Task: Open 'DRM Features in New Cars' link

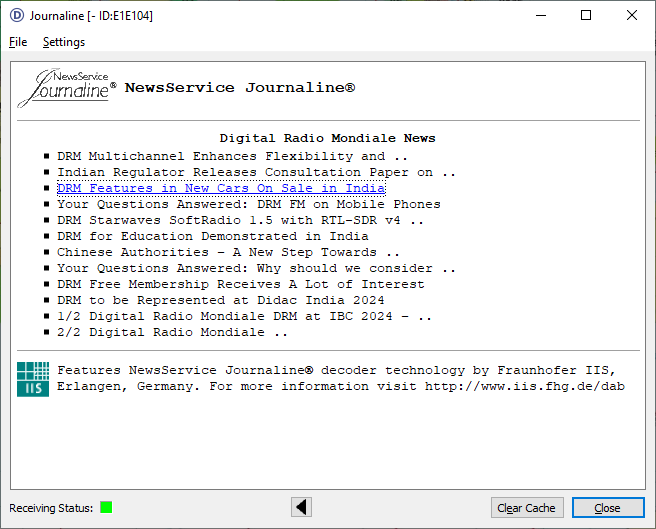Action: (220, 188)
